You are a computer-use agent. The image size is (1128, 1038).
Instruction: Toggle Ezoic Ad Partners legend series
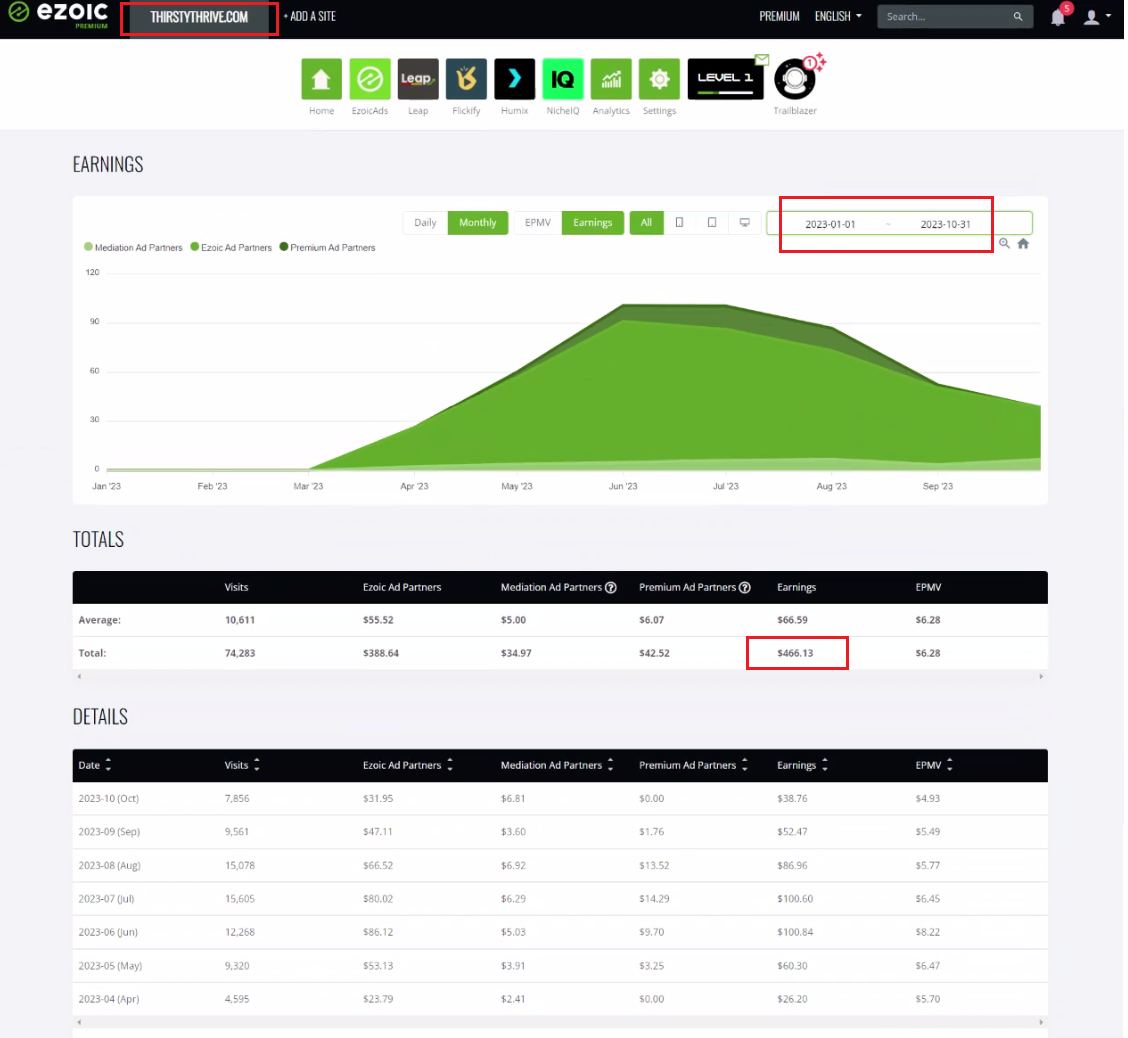point(231,247)
